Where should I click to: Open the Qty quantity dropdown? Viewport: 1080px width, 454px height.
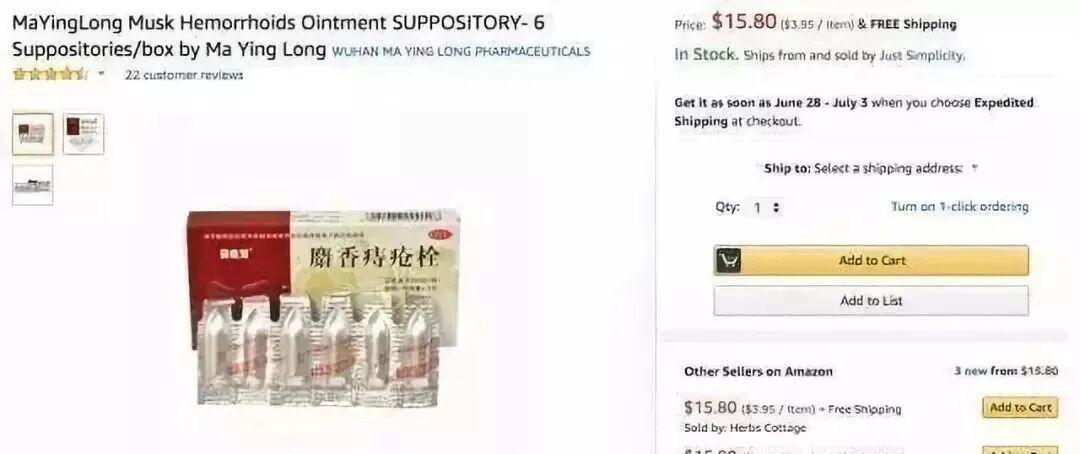pyautogui.click(x=767, y=207)
